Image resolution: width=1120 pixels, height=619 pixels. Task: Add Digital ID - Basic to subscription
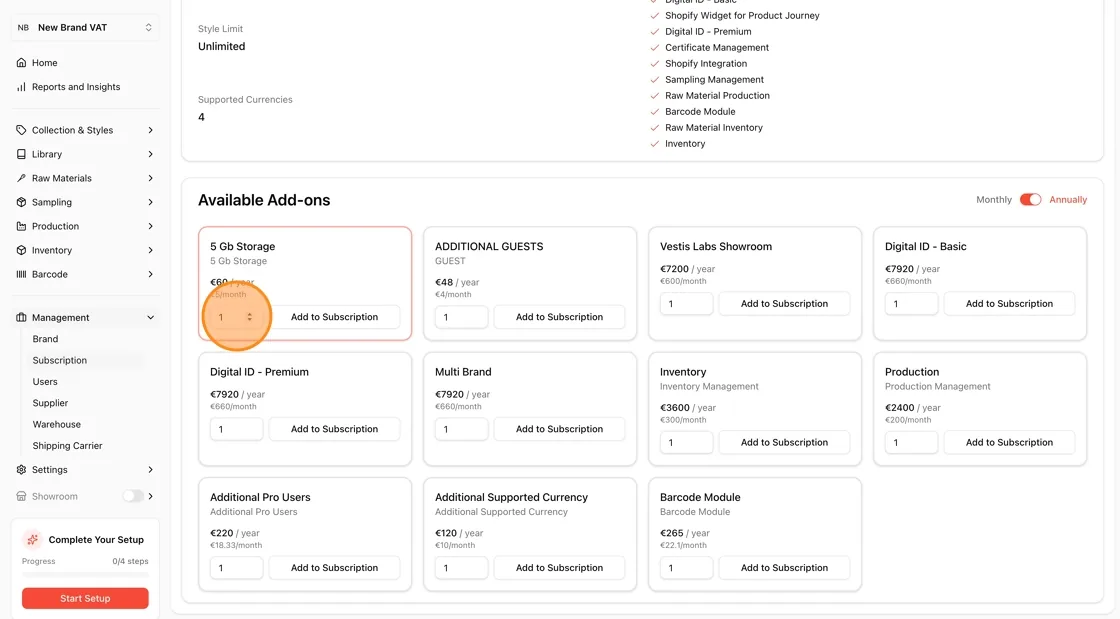click(x=1009, y=303)
